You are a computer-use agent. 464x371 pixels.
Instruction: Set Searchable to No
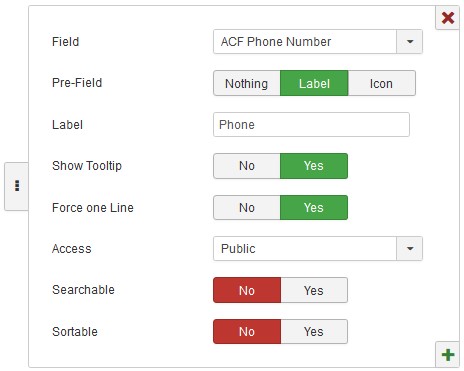point(247,290)
